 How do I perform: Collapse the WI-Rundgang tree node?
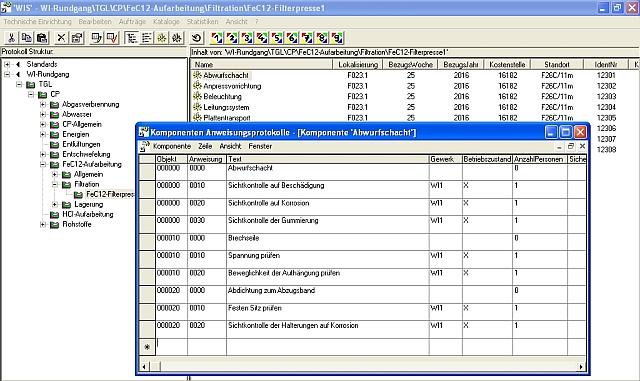pyautogui.click(x=7, y=74)
